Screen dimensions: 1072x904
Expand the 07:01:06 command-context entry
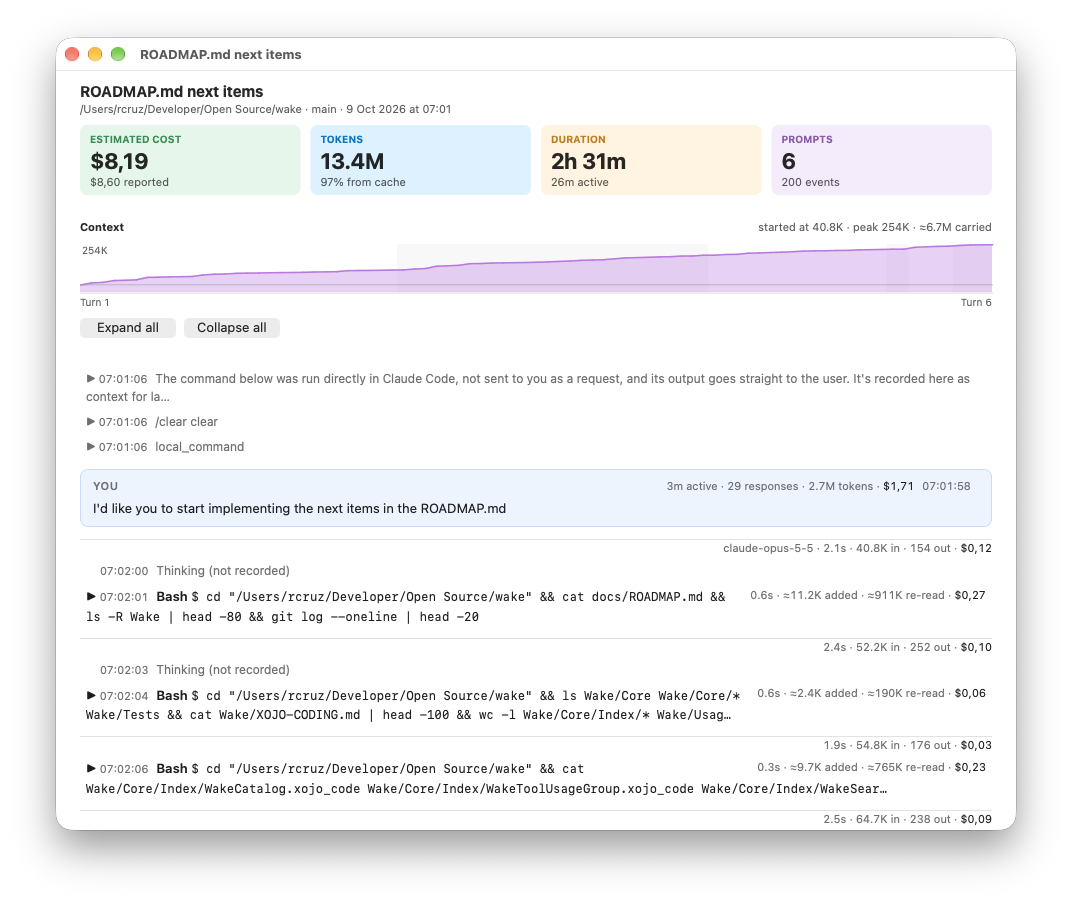90,378
